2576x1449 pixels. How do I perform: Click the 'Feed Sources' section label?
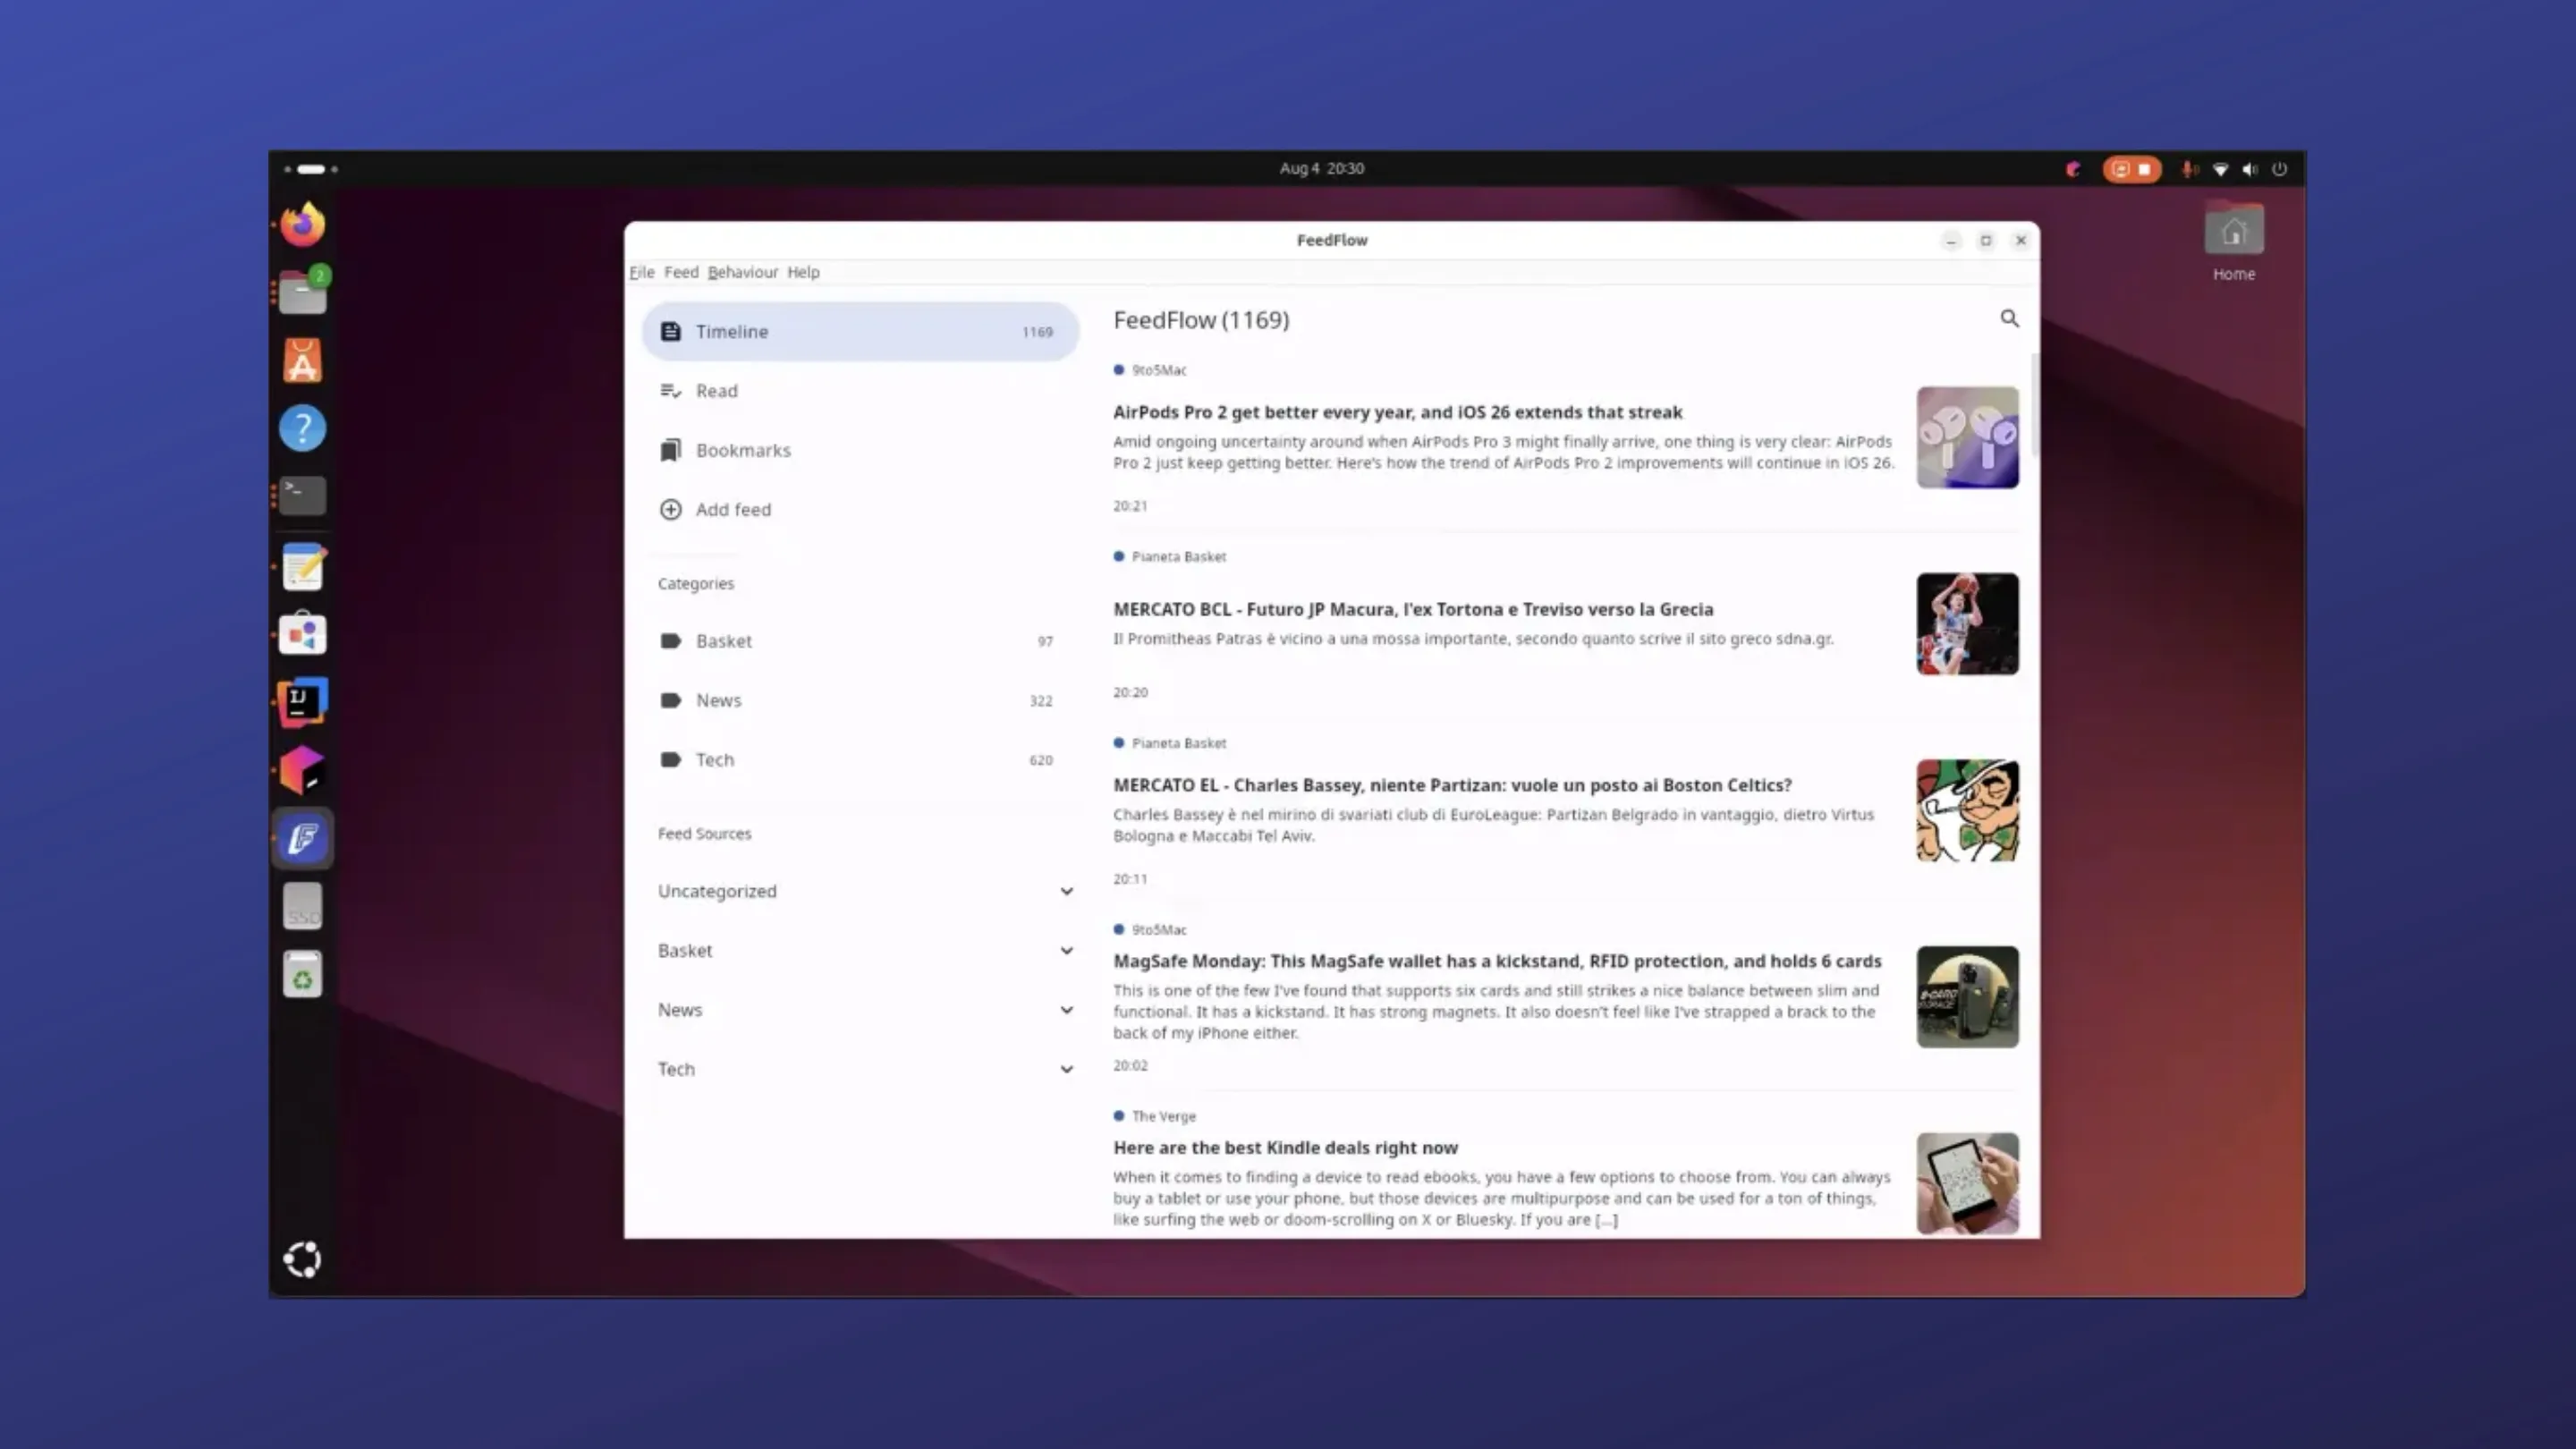(704, 833)
